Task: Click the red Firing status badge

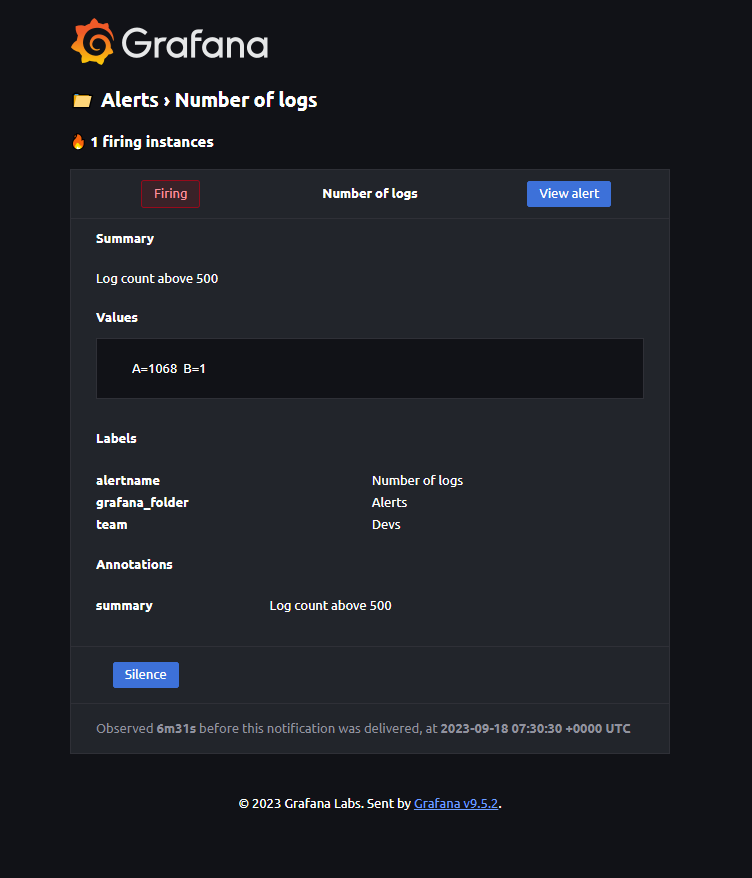Action: point(170,194)
